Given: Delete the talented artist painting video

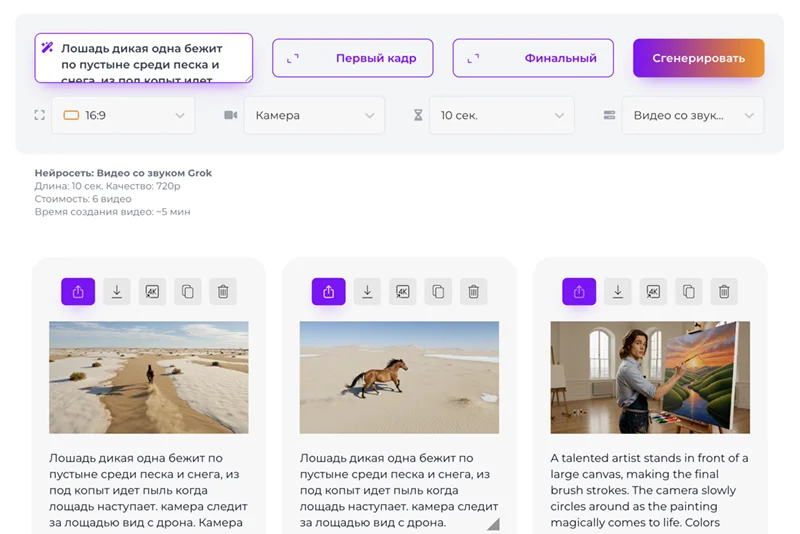Looking at the screenshot, I should point(724,292).
